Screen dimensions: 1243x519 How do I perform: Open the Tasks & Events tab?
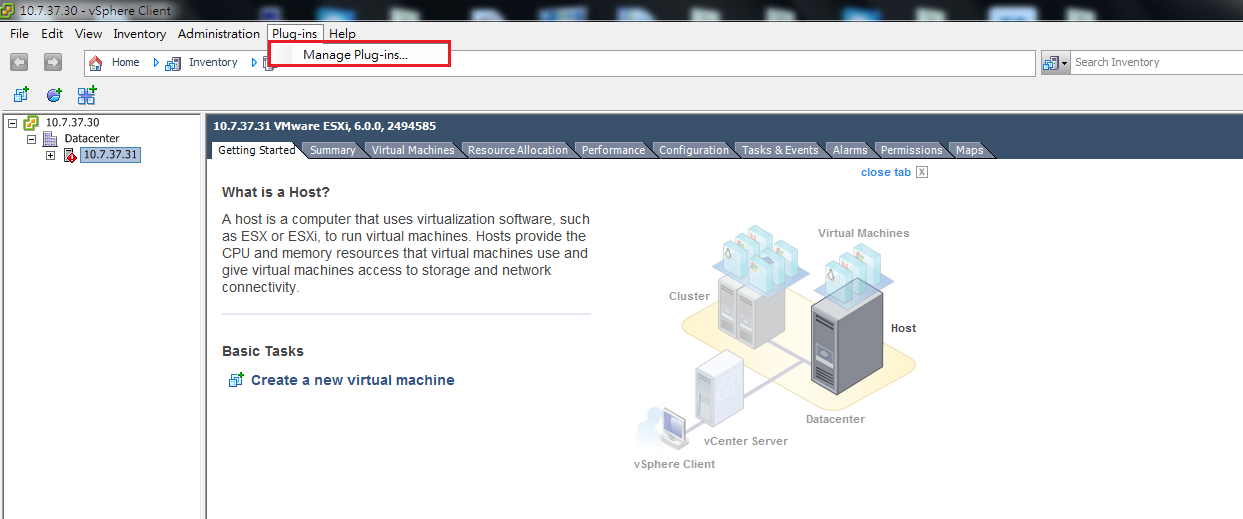[780, 150]
